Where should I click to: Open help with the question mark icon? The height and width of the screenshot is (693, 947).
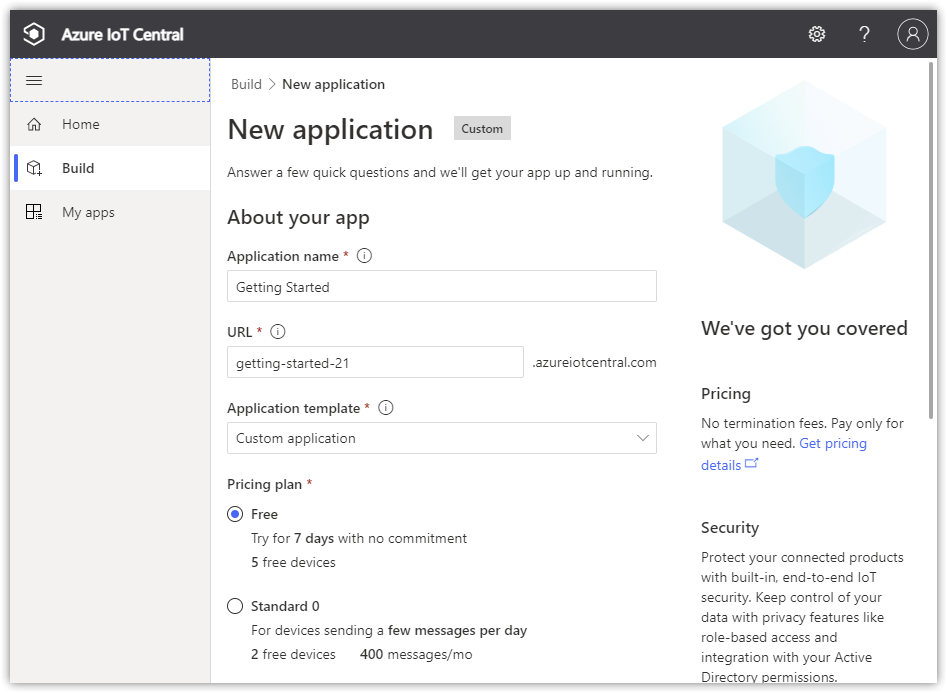864,34
